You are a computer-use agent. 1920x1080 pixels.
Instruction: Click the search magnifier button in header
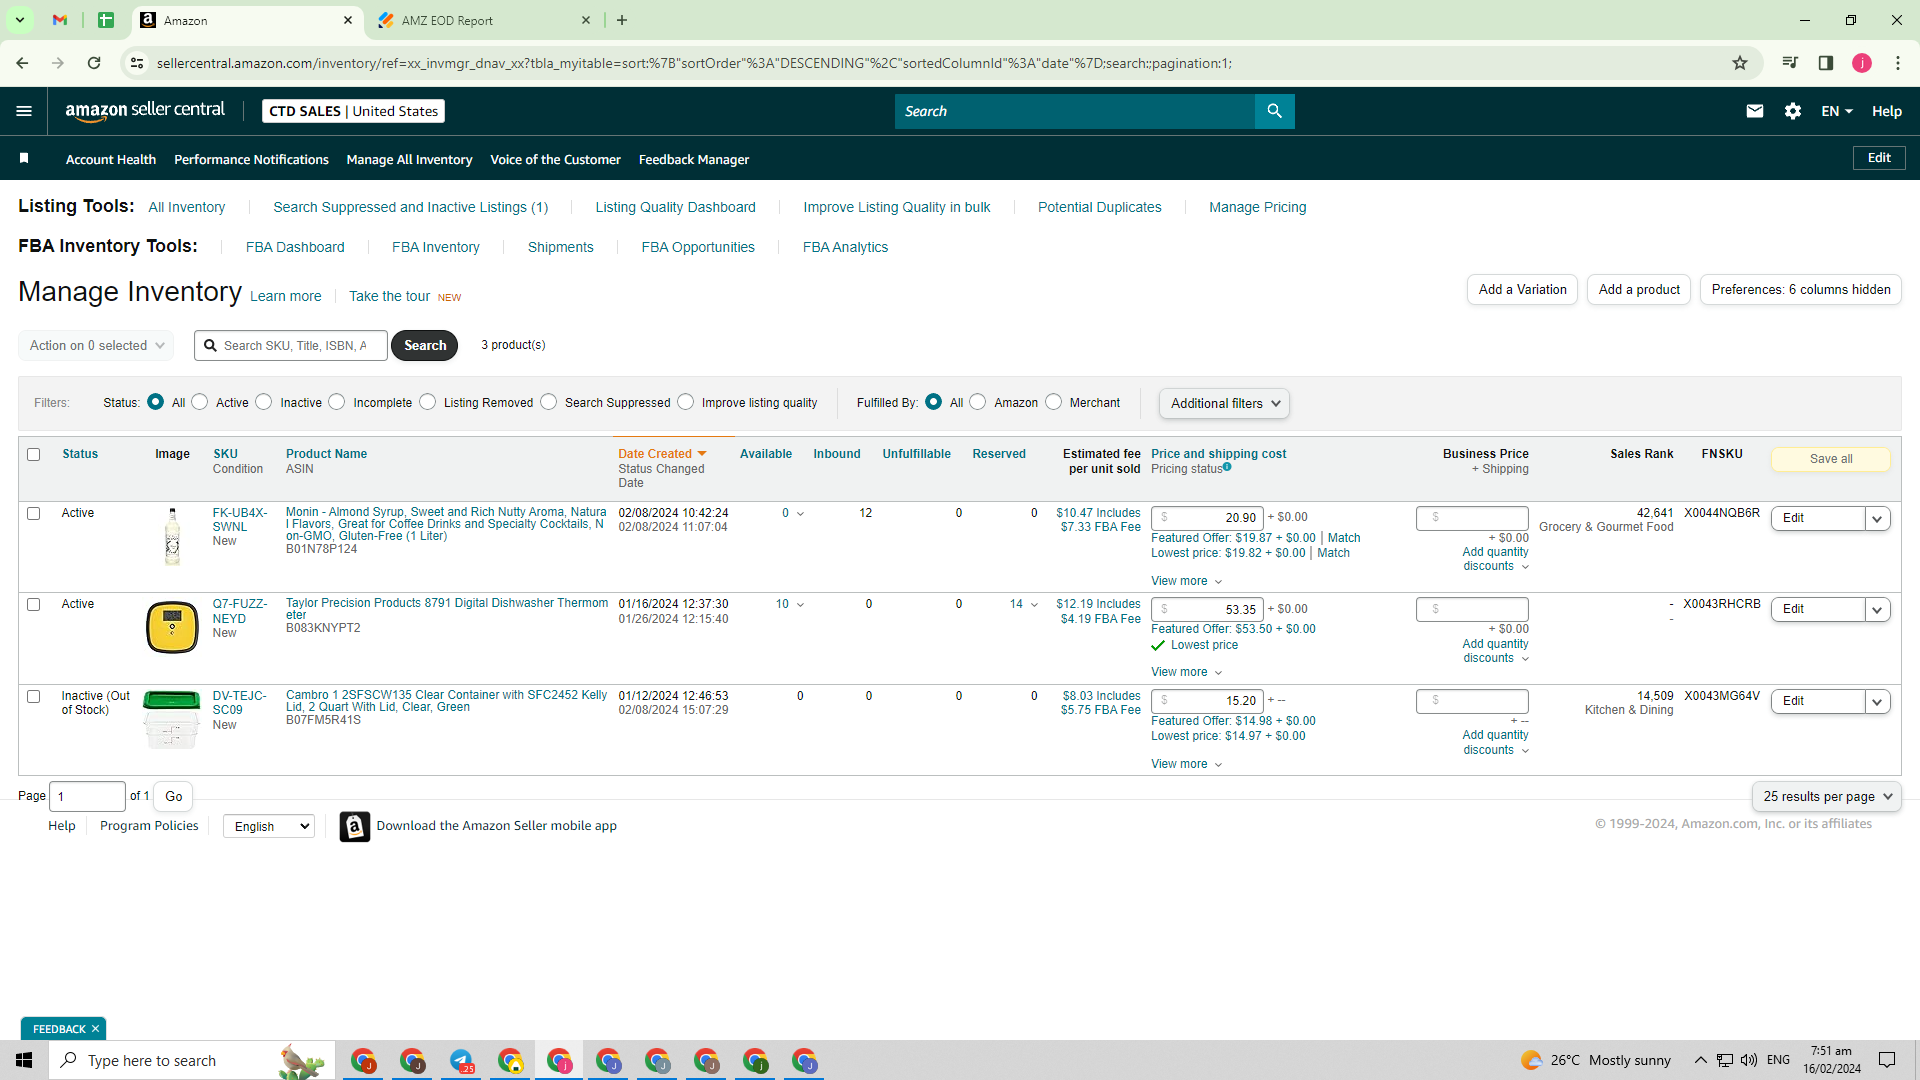pos(1274,111)
